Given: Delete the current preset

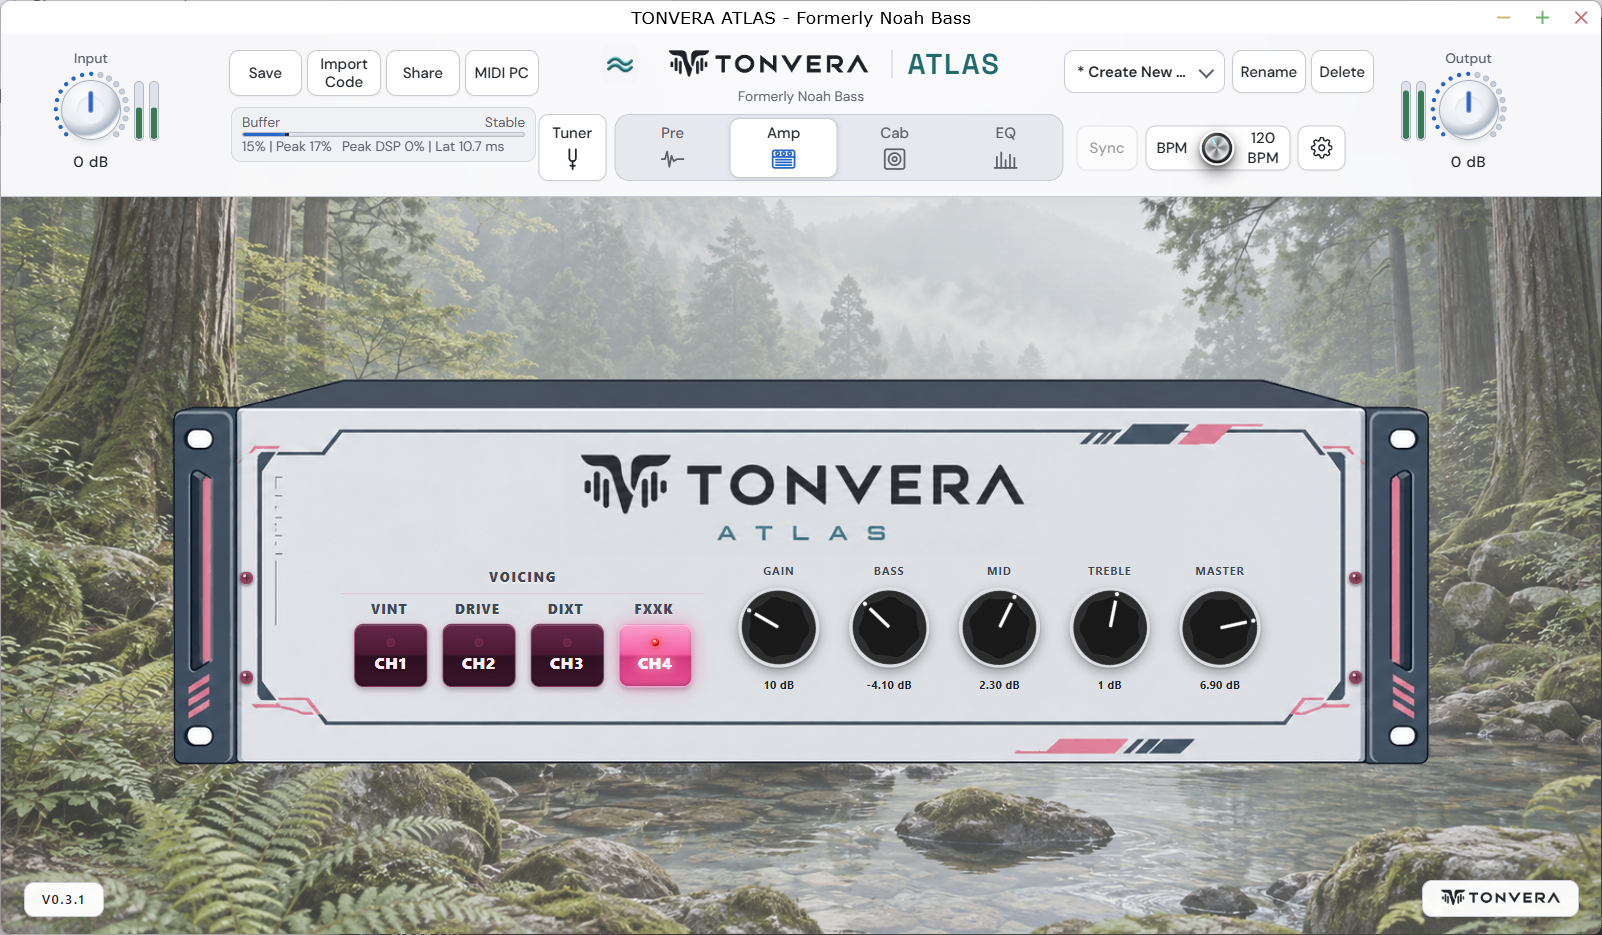Looking at the screenshot, I should click(1341, 72).
